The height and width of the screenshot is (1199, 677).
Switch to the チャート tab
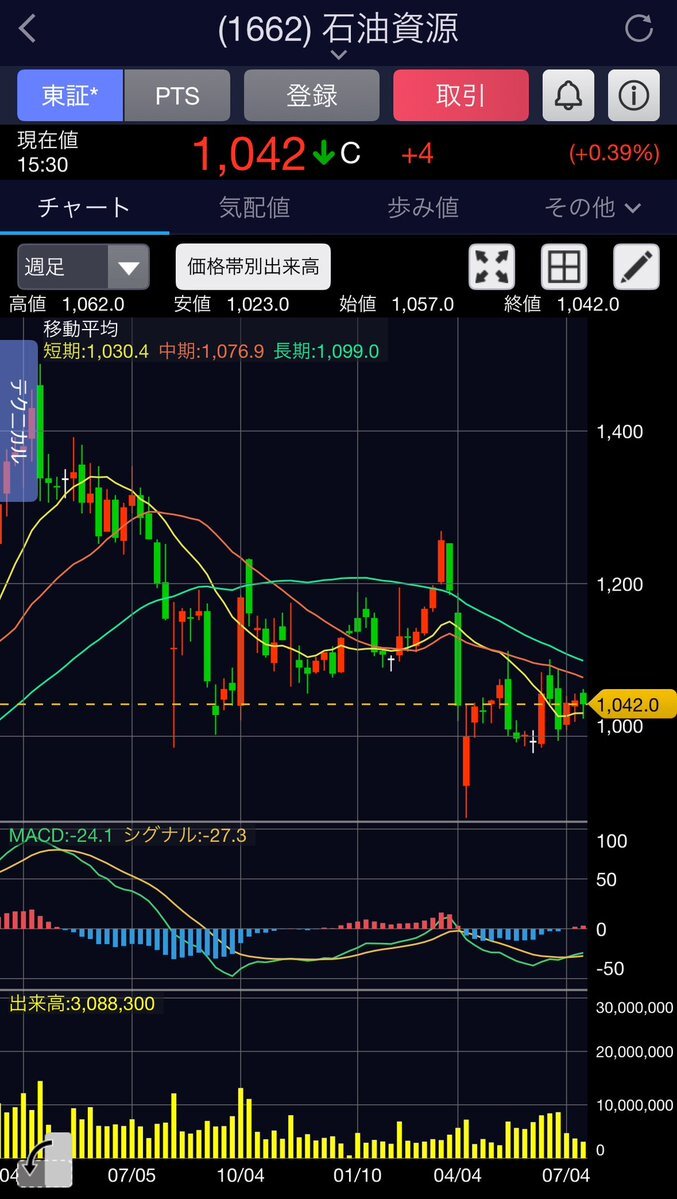coord(84,207)
